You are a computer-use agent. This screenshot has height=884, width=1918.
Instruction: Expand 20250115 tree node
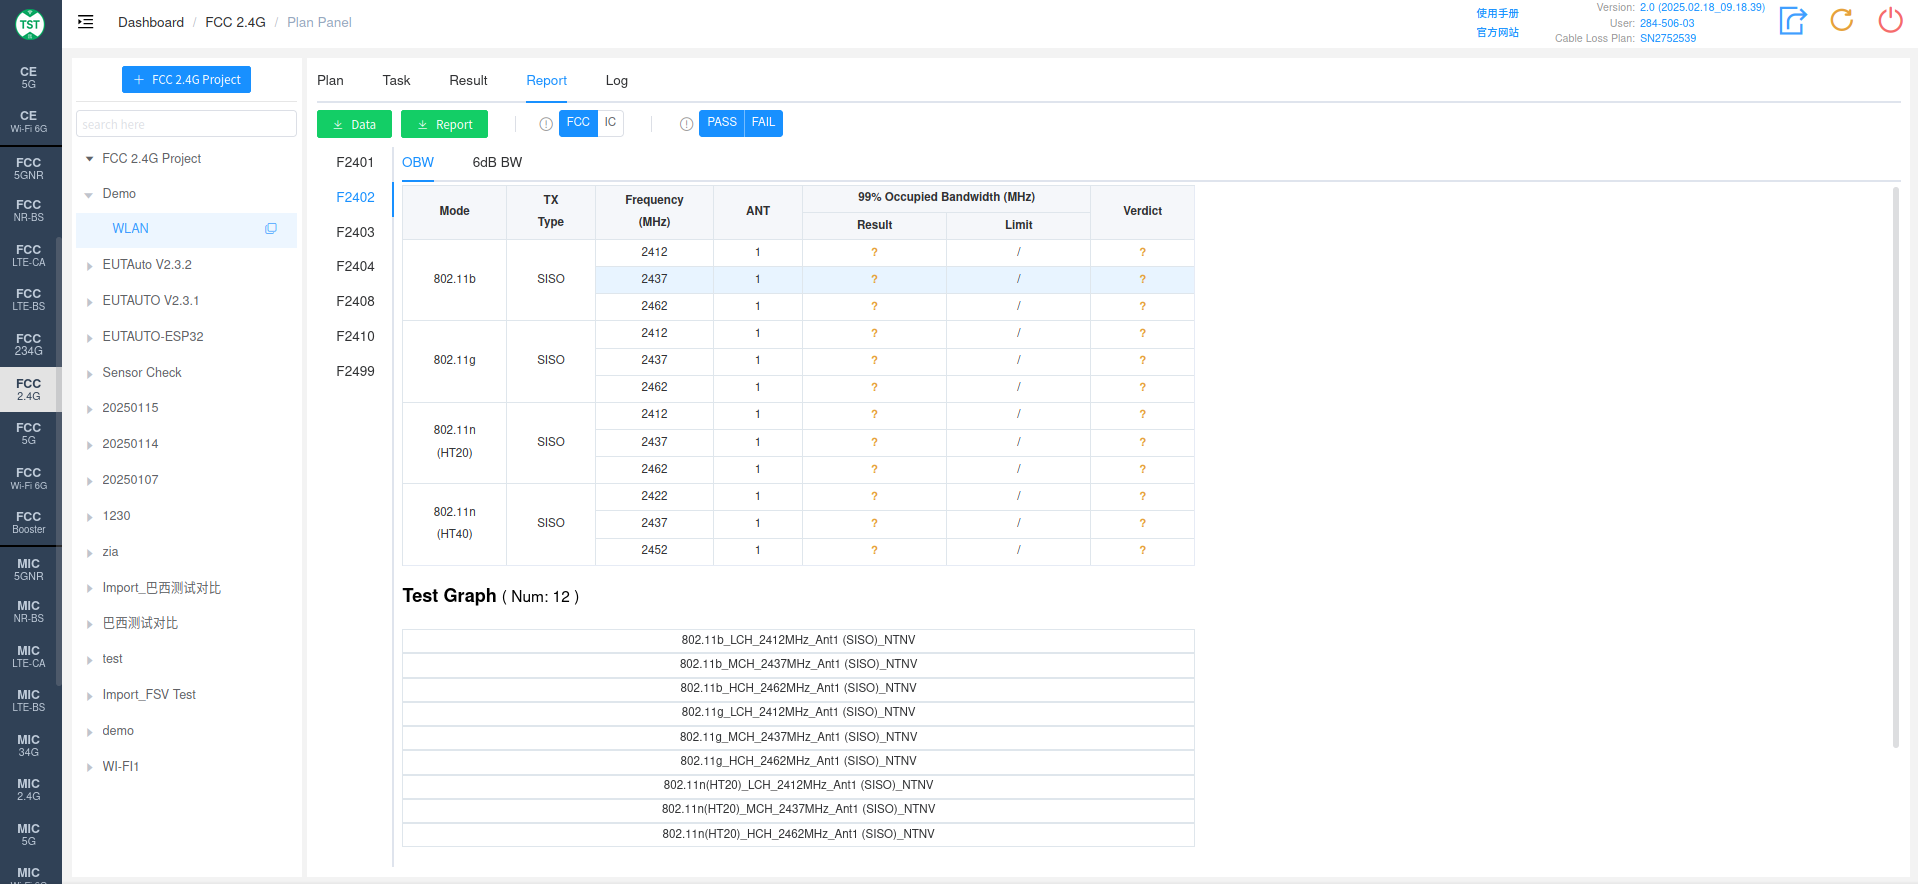point(89,409)
